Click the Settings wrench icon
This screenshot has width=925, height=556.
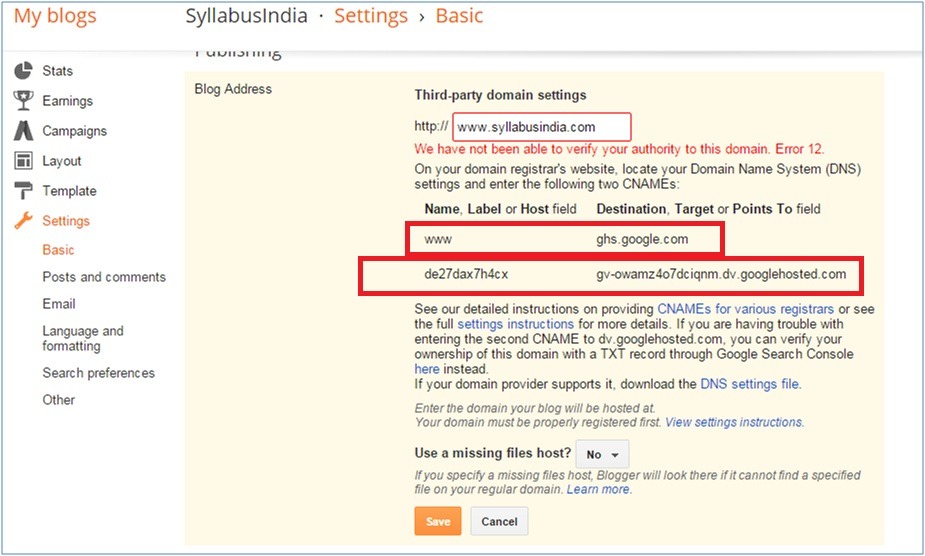click(23, 221)
